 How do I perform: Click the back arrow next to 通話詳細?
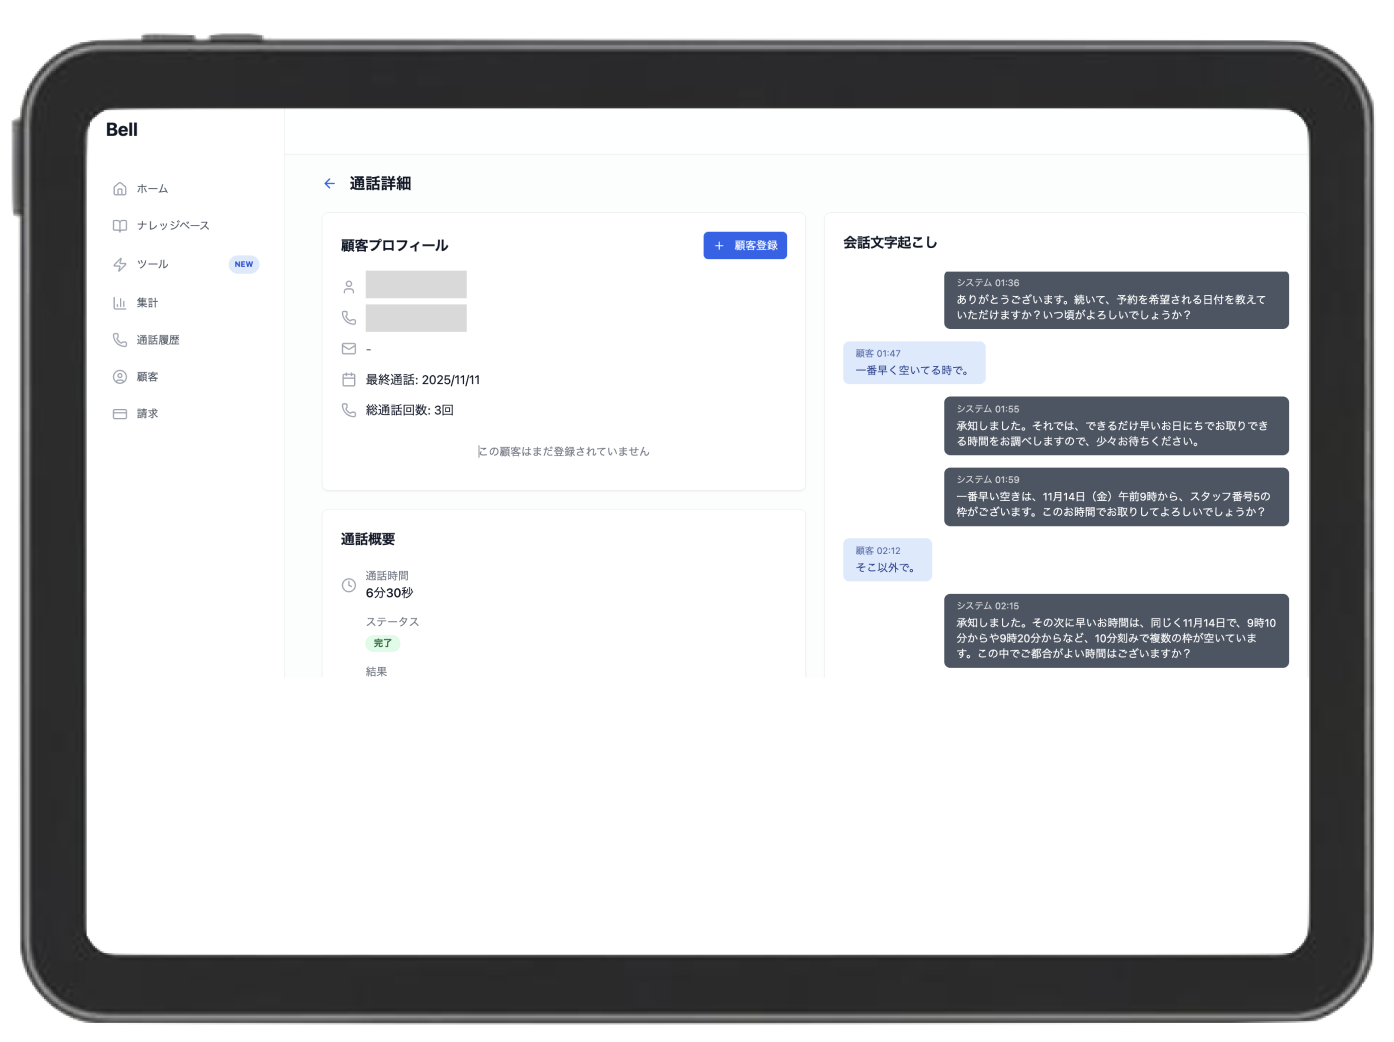pyautogui.click(x=330, y=183)
